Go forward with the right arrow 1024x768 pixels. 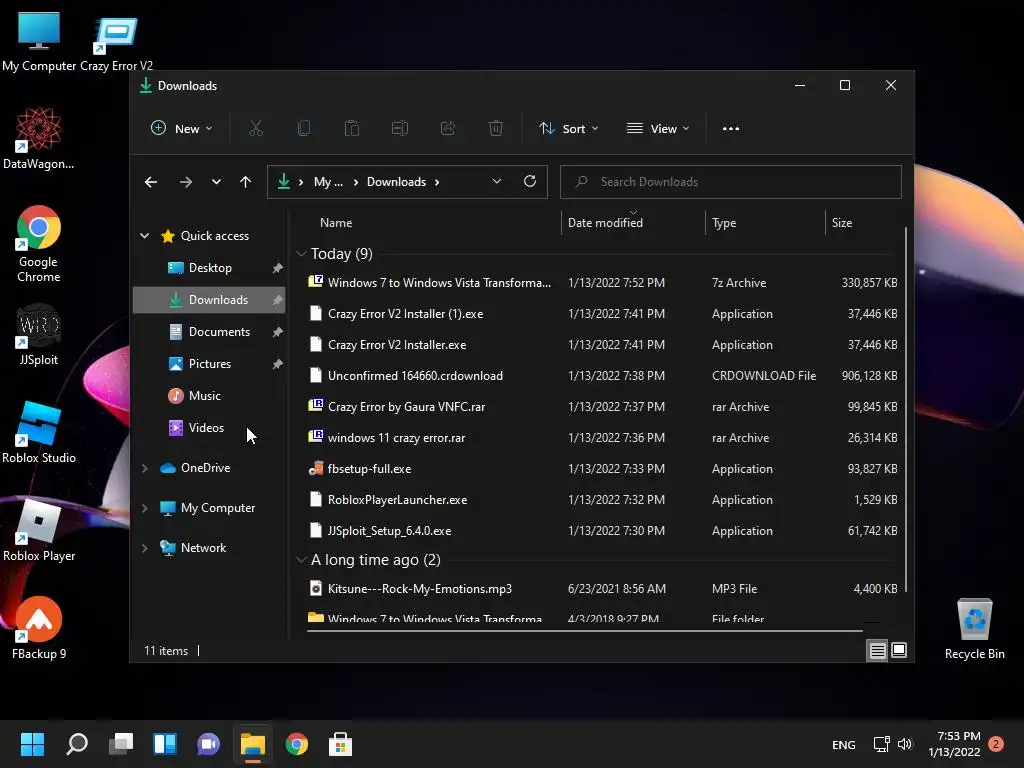pos(186,182)
